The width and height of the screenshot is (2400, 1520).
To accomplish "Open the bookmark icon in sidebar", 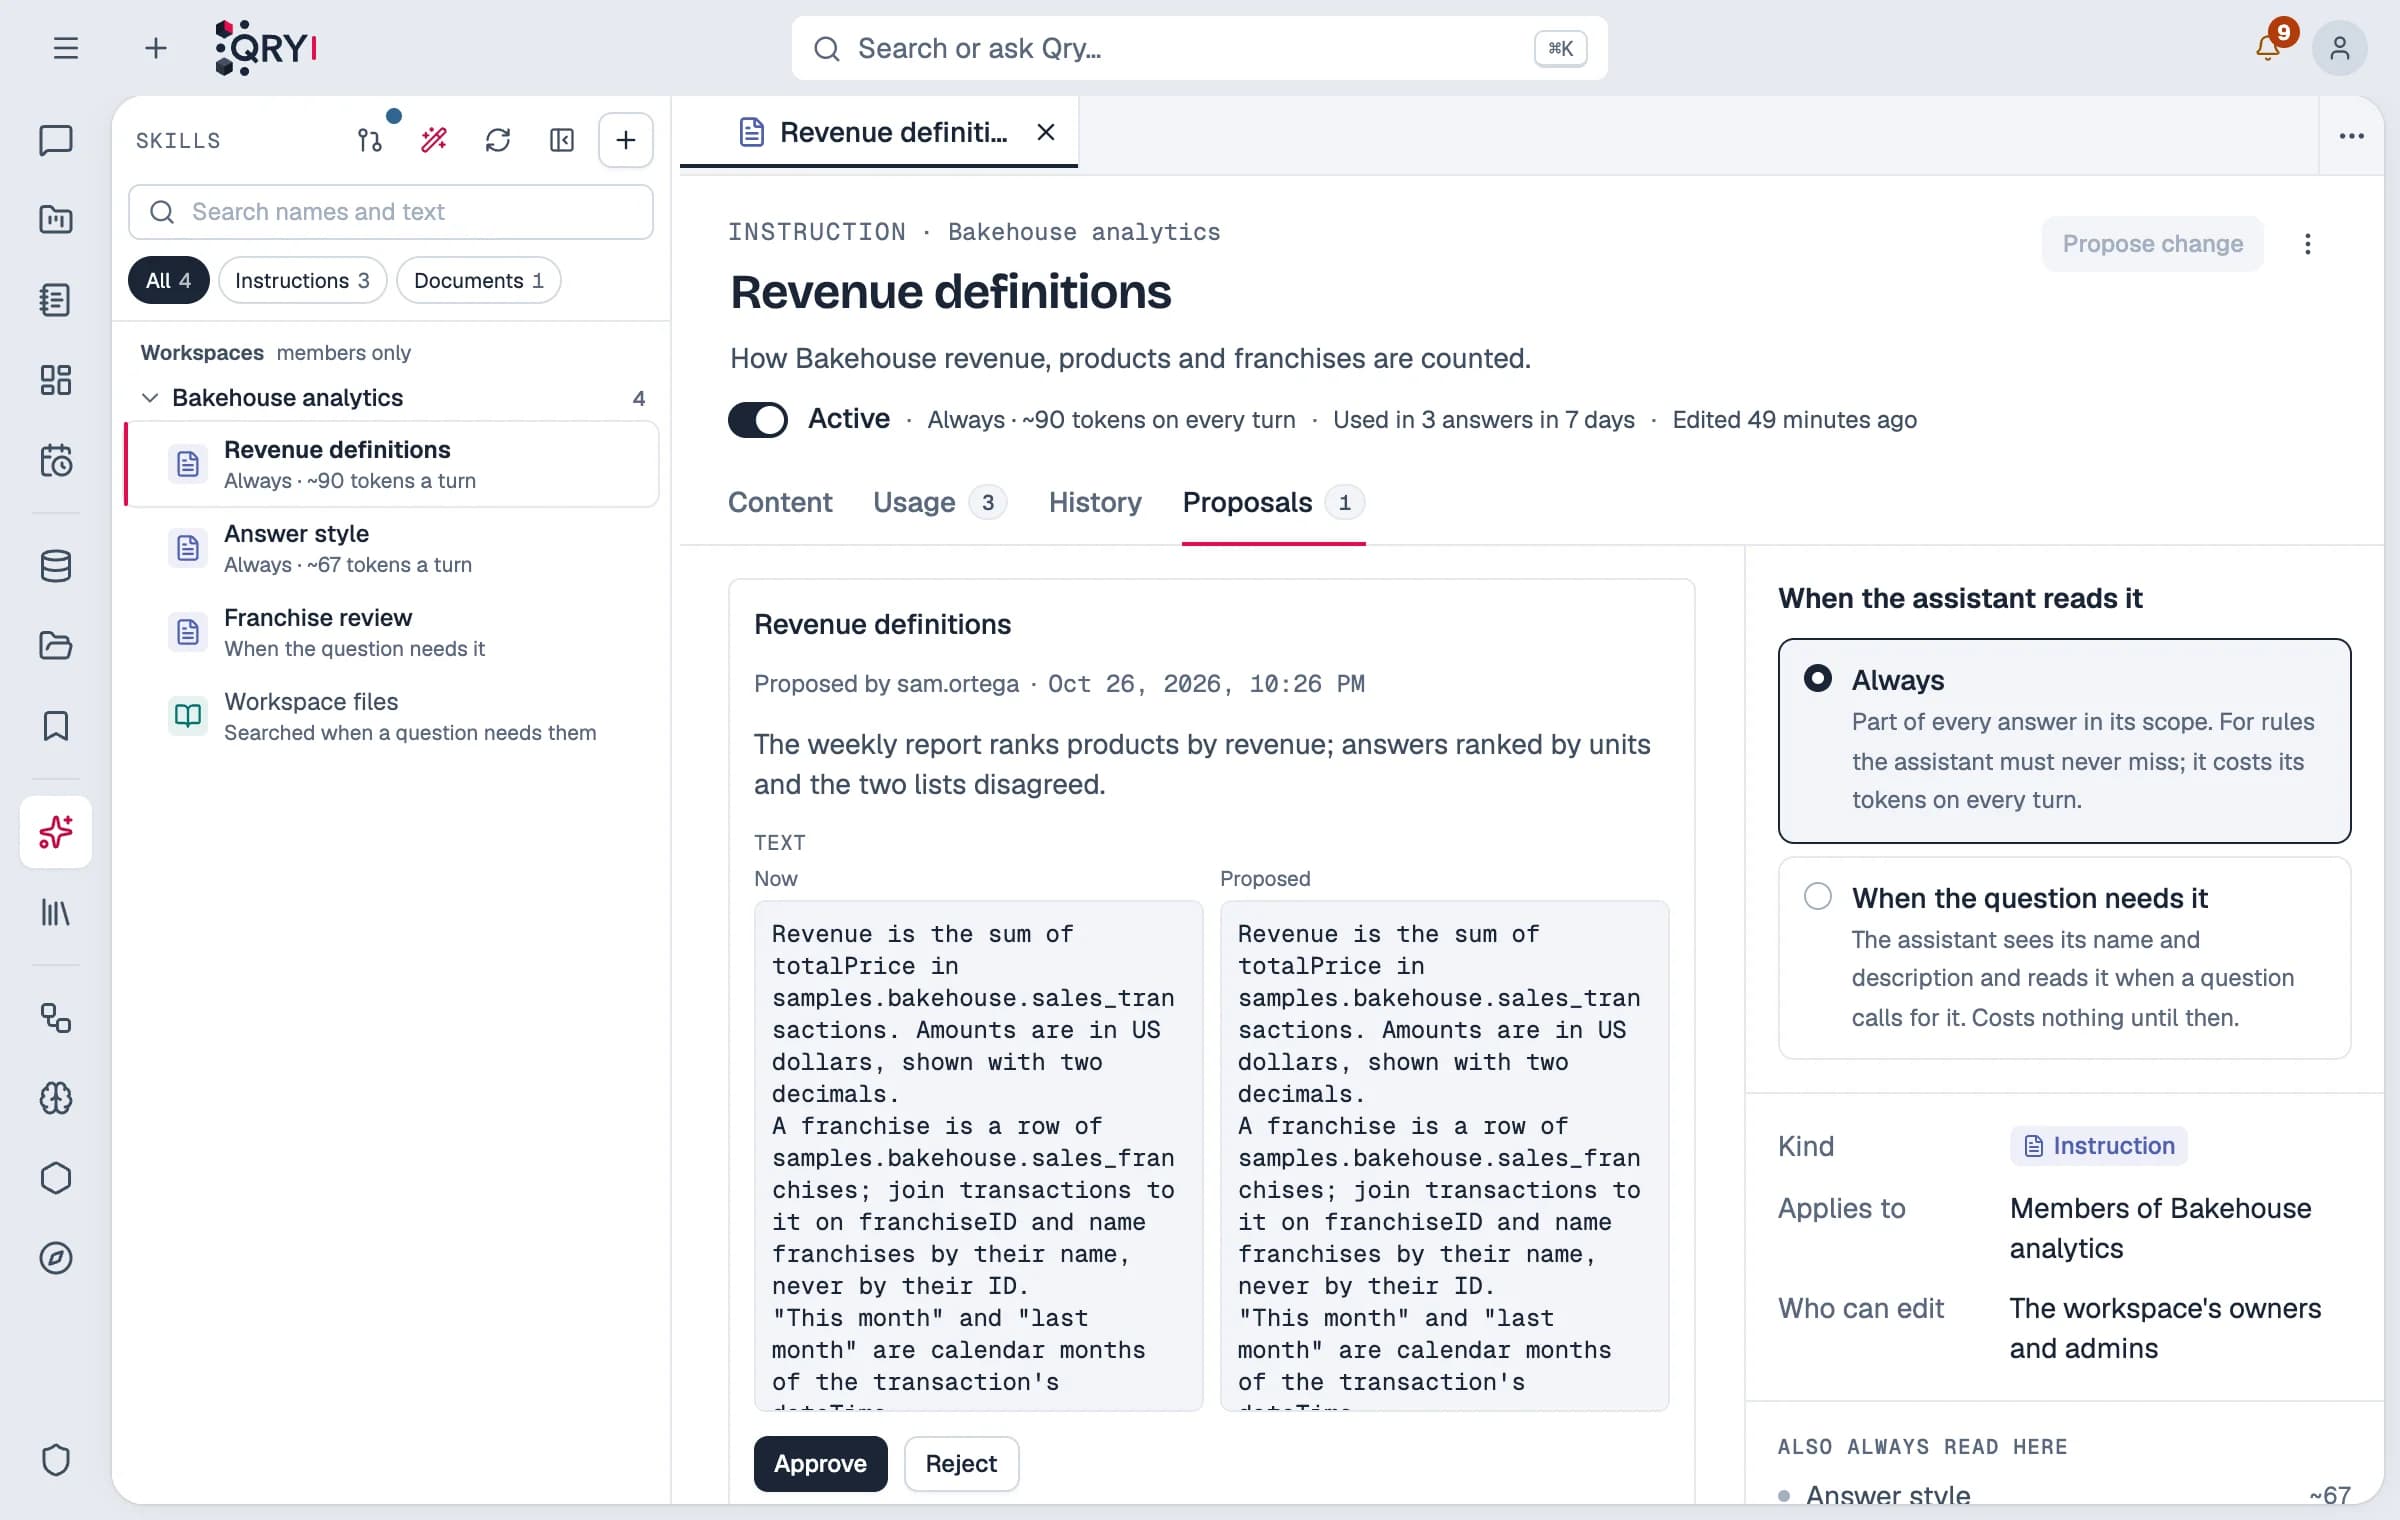I will pyautogui.click(x=56, y=726).
